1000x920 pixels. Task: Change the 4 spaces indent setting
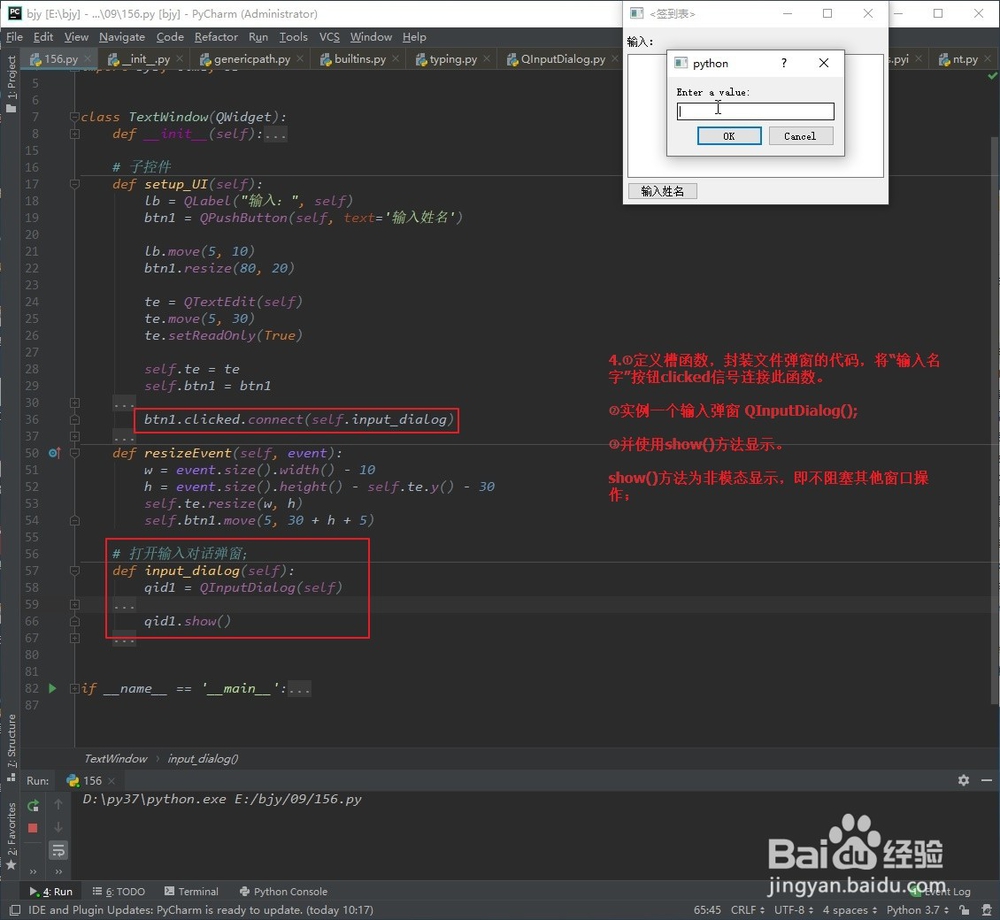tap(849, 910)
